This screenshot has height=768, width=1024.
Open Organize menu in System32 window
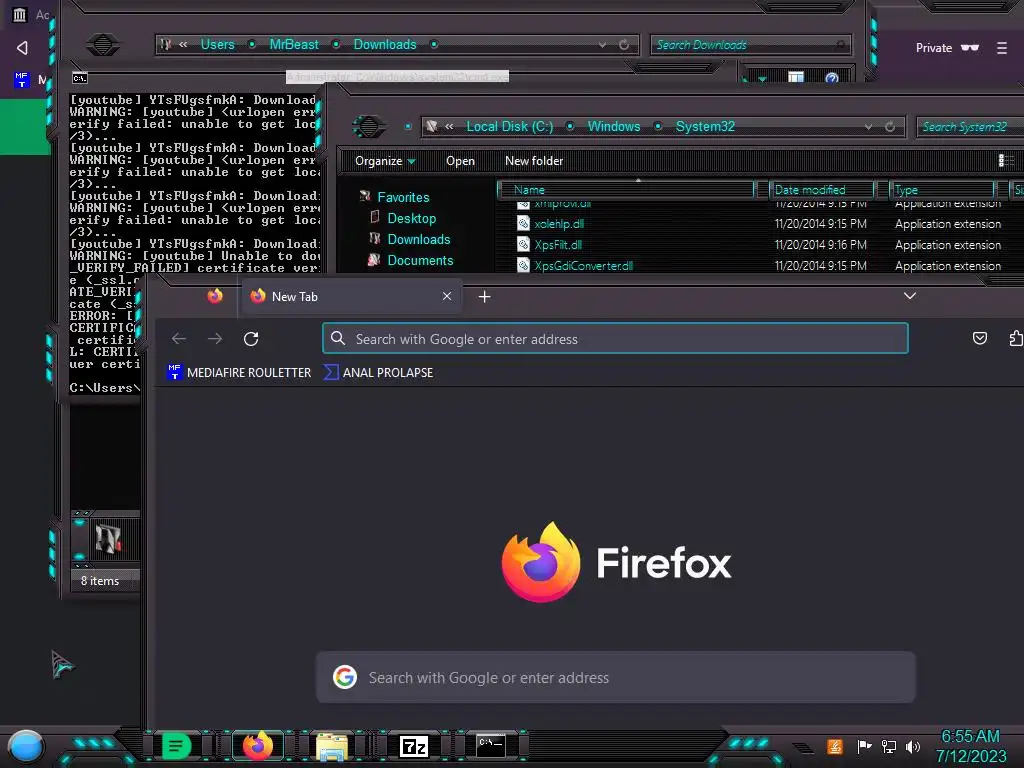pyautogui.click(x=385, y=161)
